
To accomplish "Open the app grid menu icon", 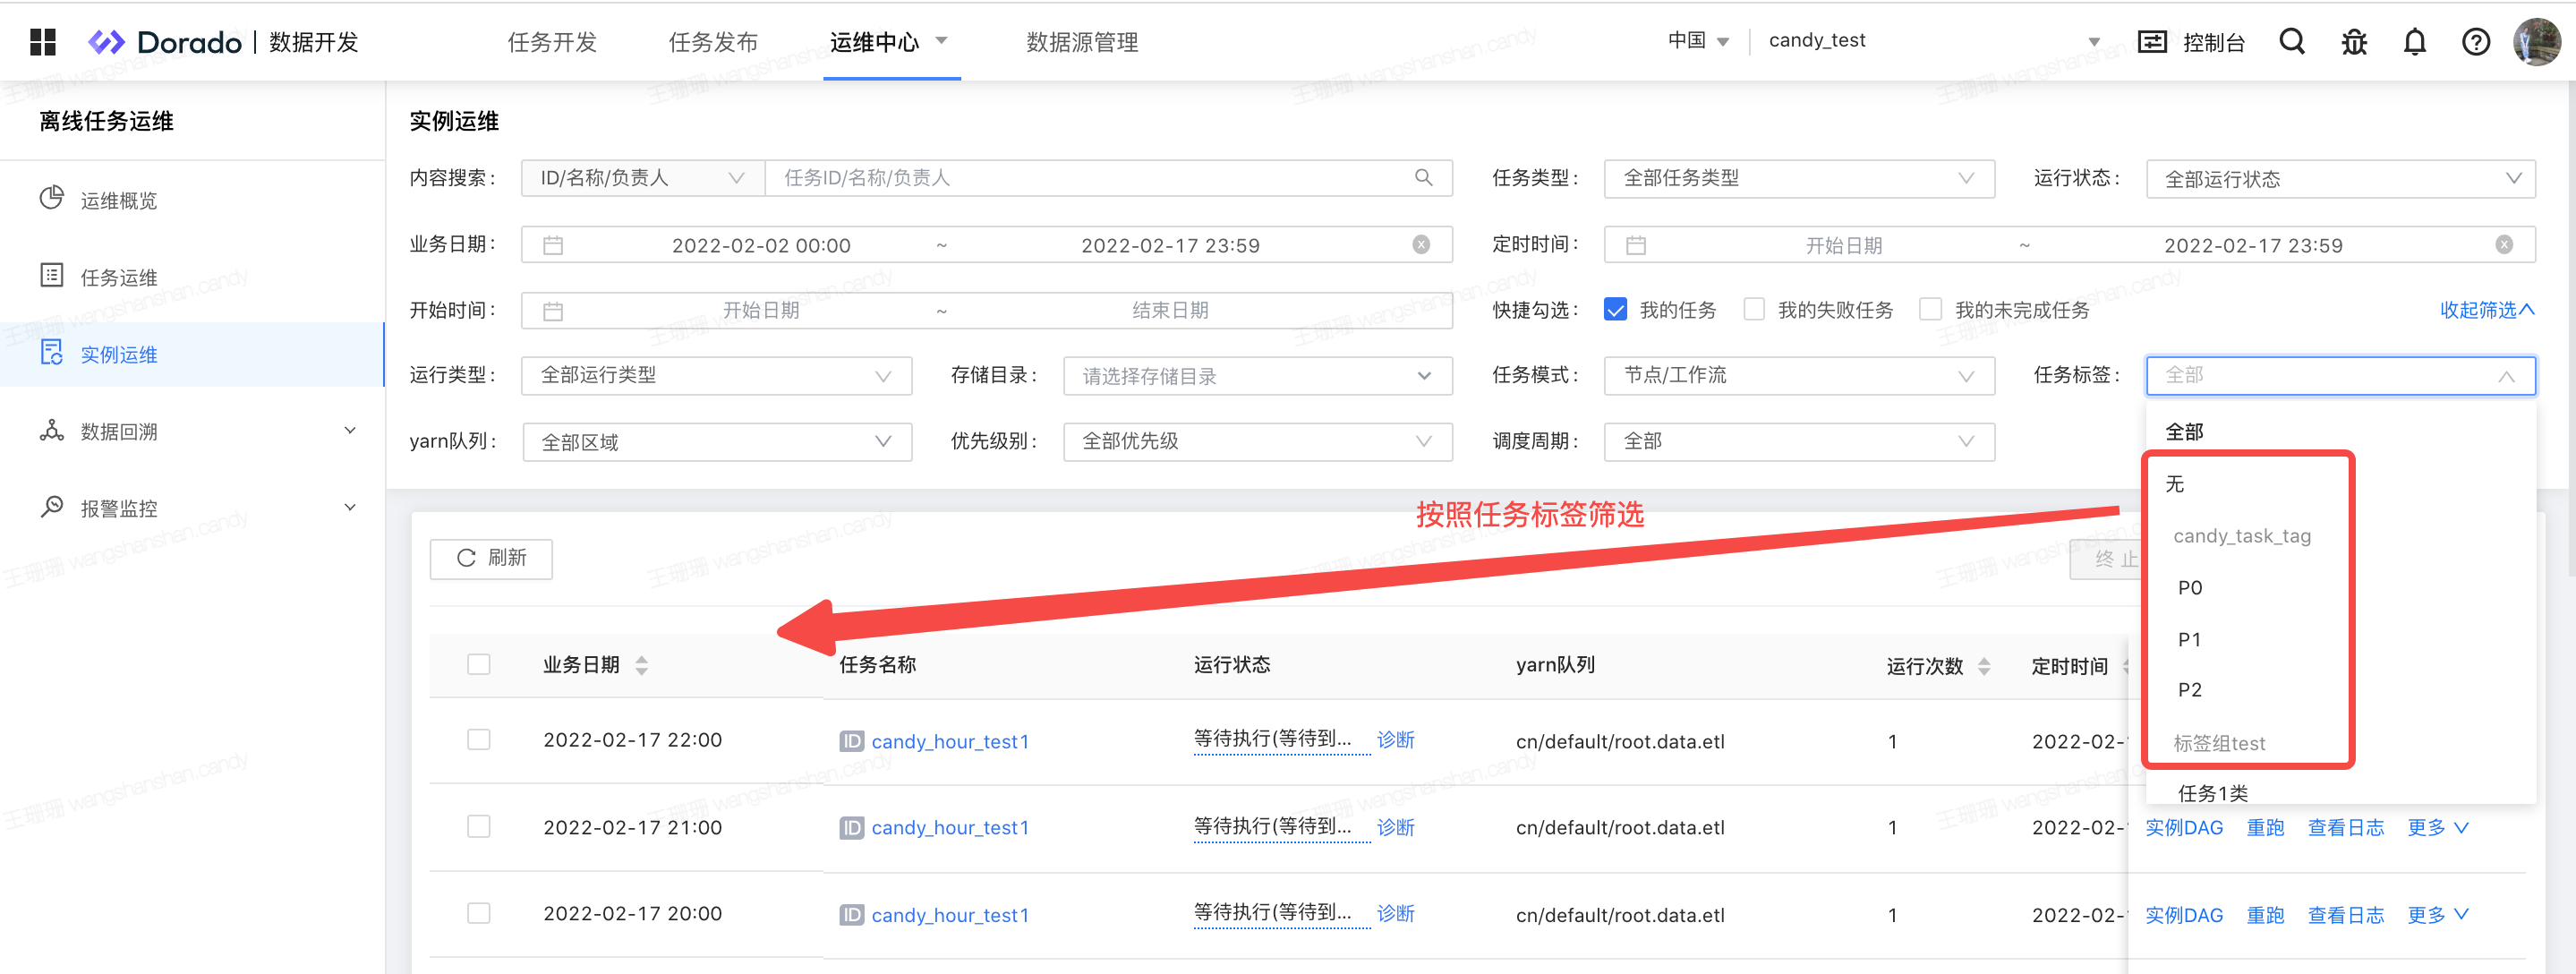I will [43, 42].
